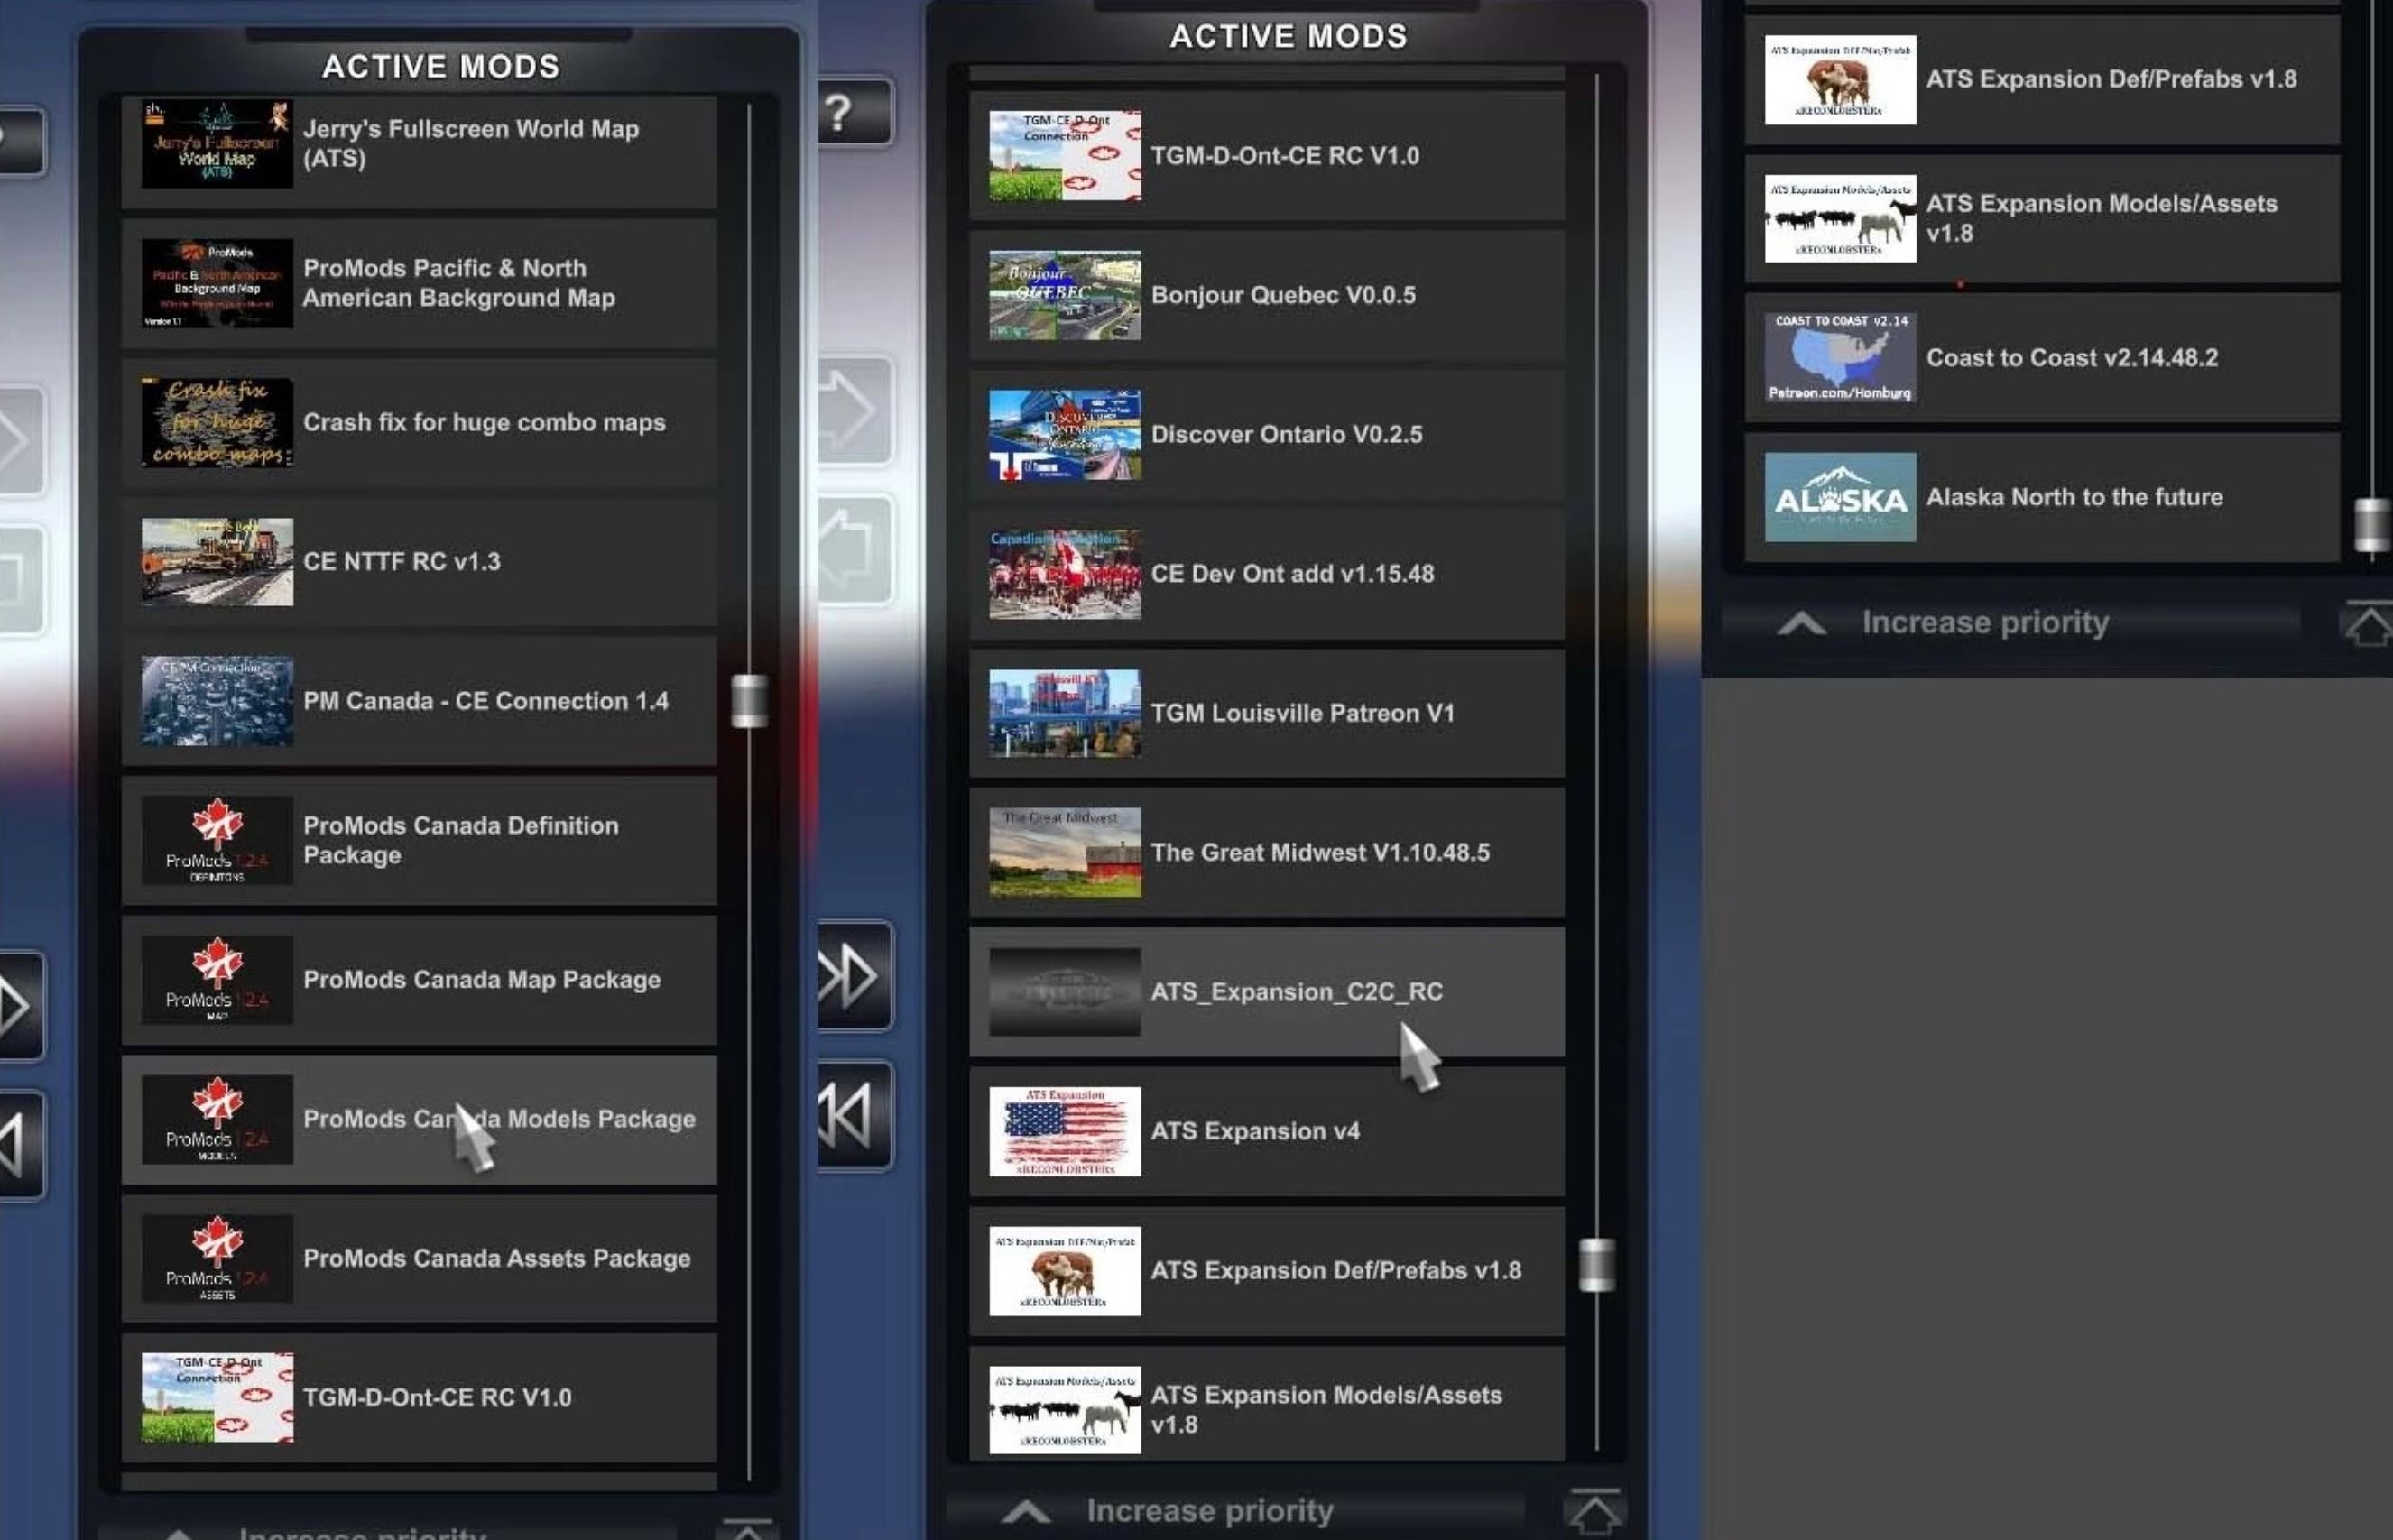The height and width of the screenshot is (1540, 2393).
Task: Click the left panel scrollbar handle
Action: pos(749,700)
